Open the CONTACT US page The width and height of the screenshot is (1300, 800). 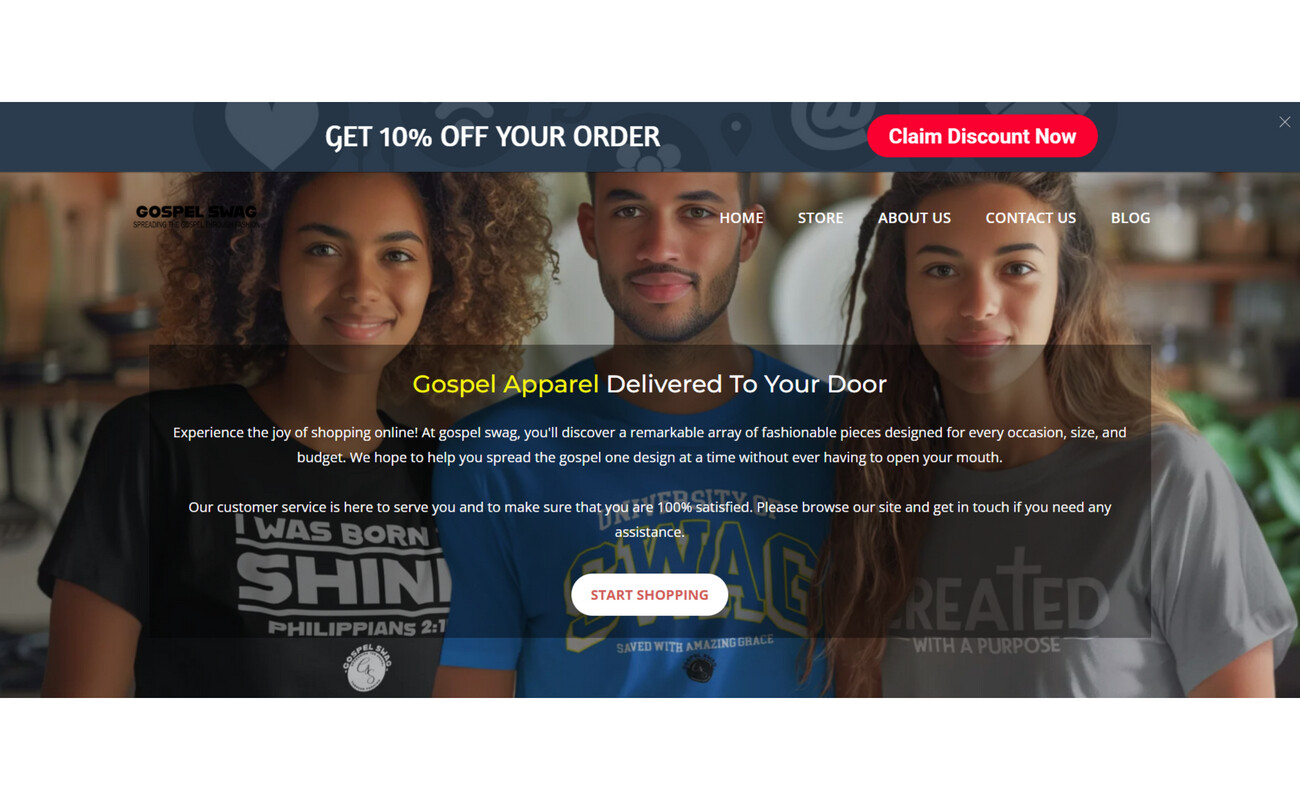[1030, 218]
